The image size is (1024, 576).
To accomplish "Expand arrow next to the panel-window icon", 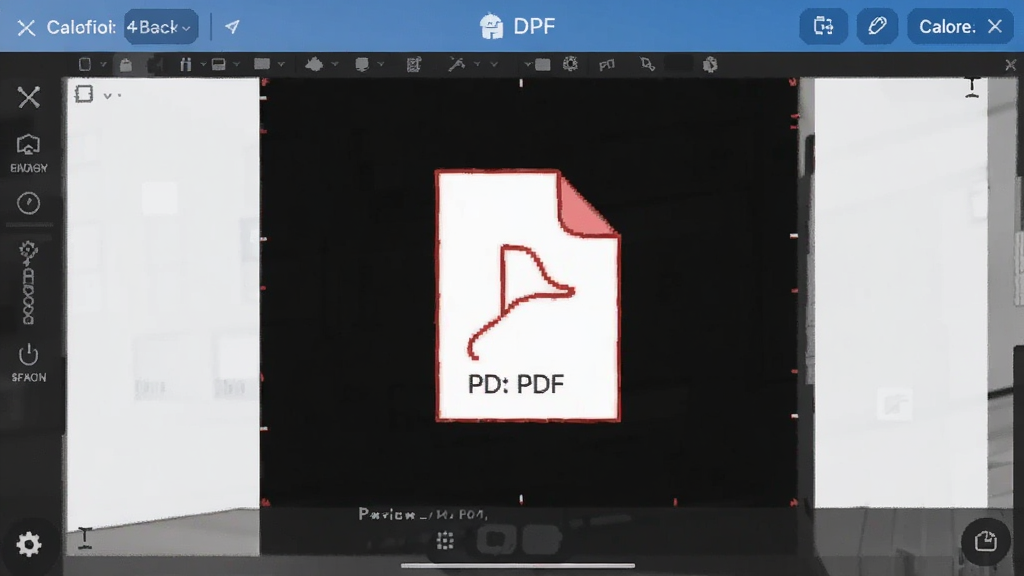I will coord(236,65).
